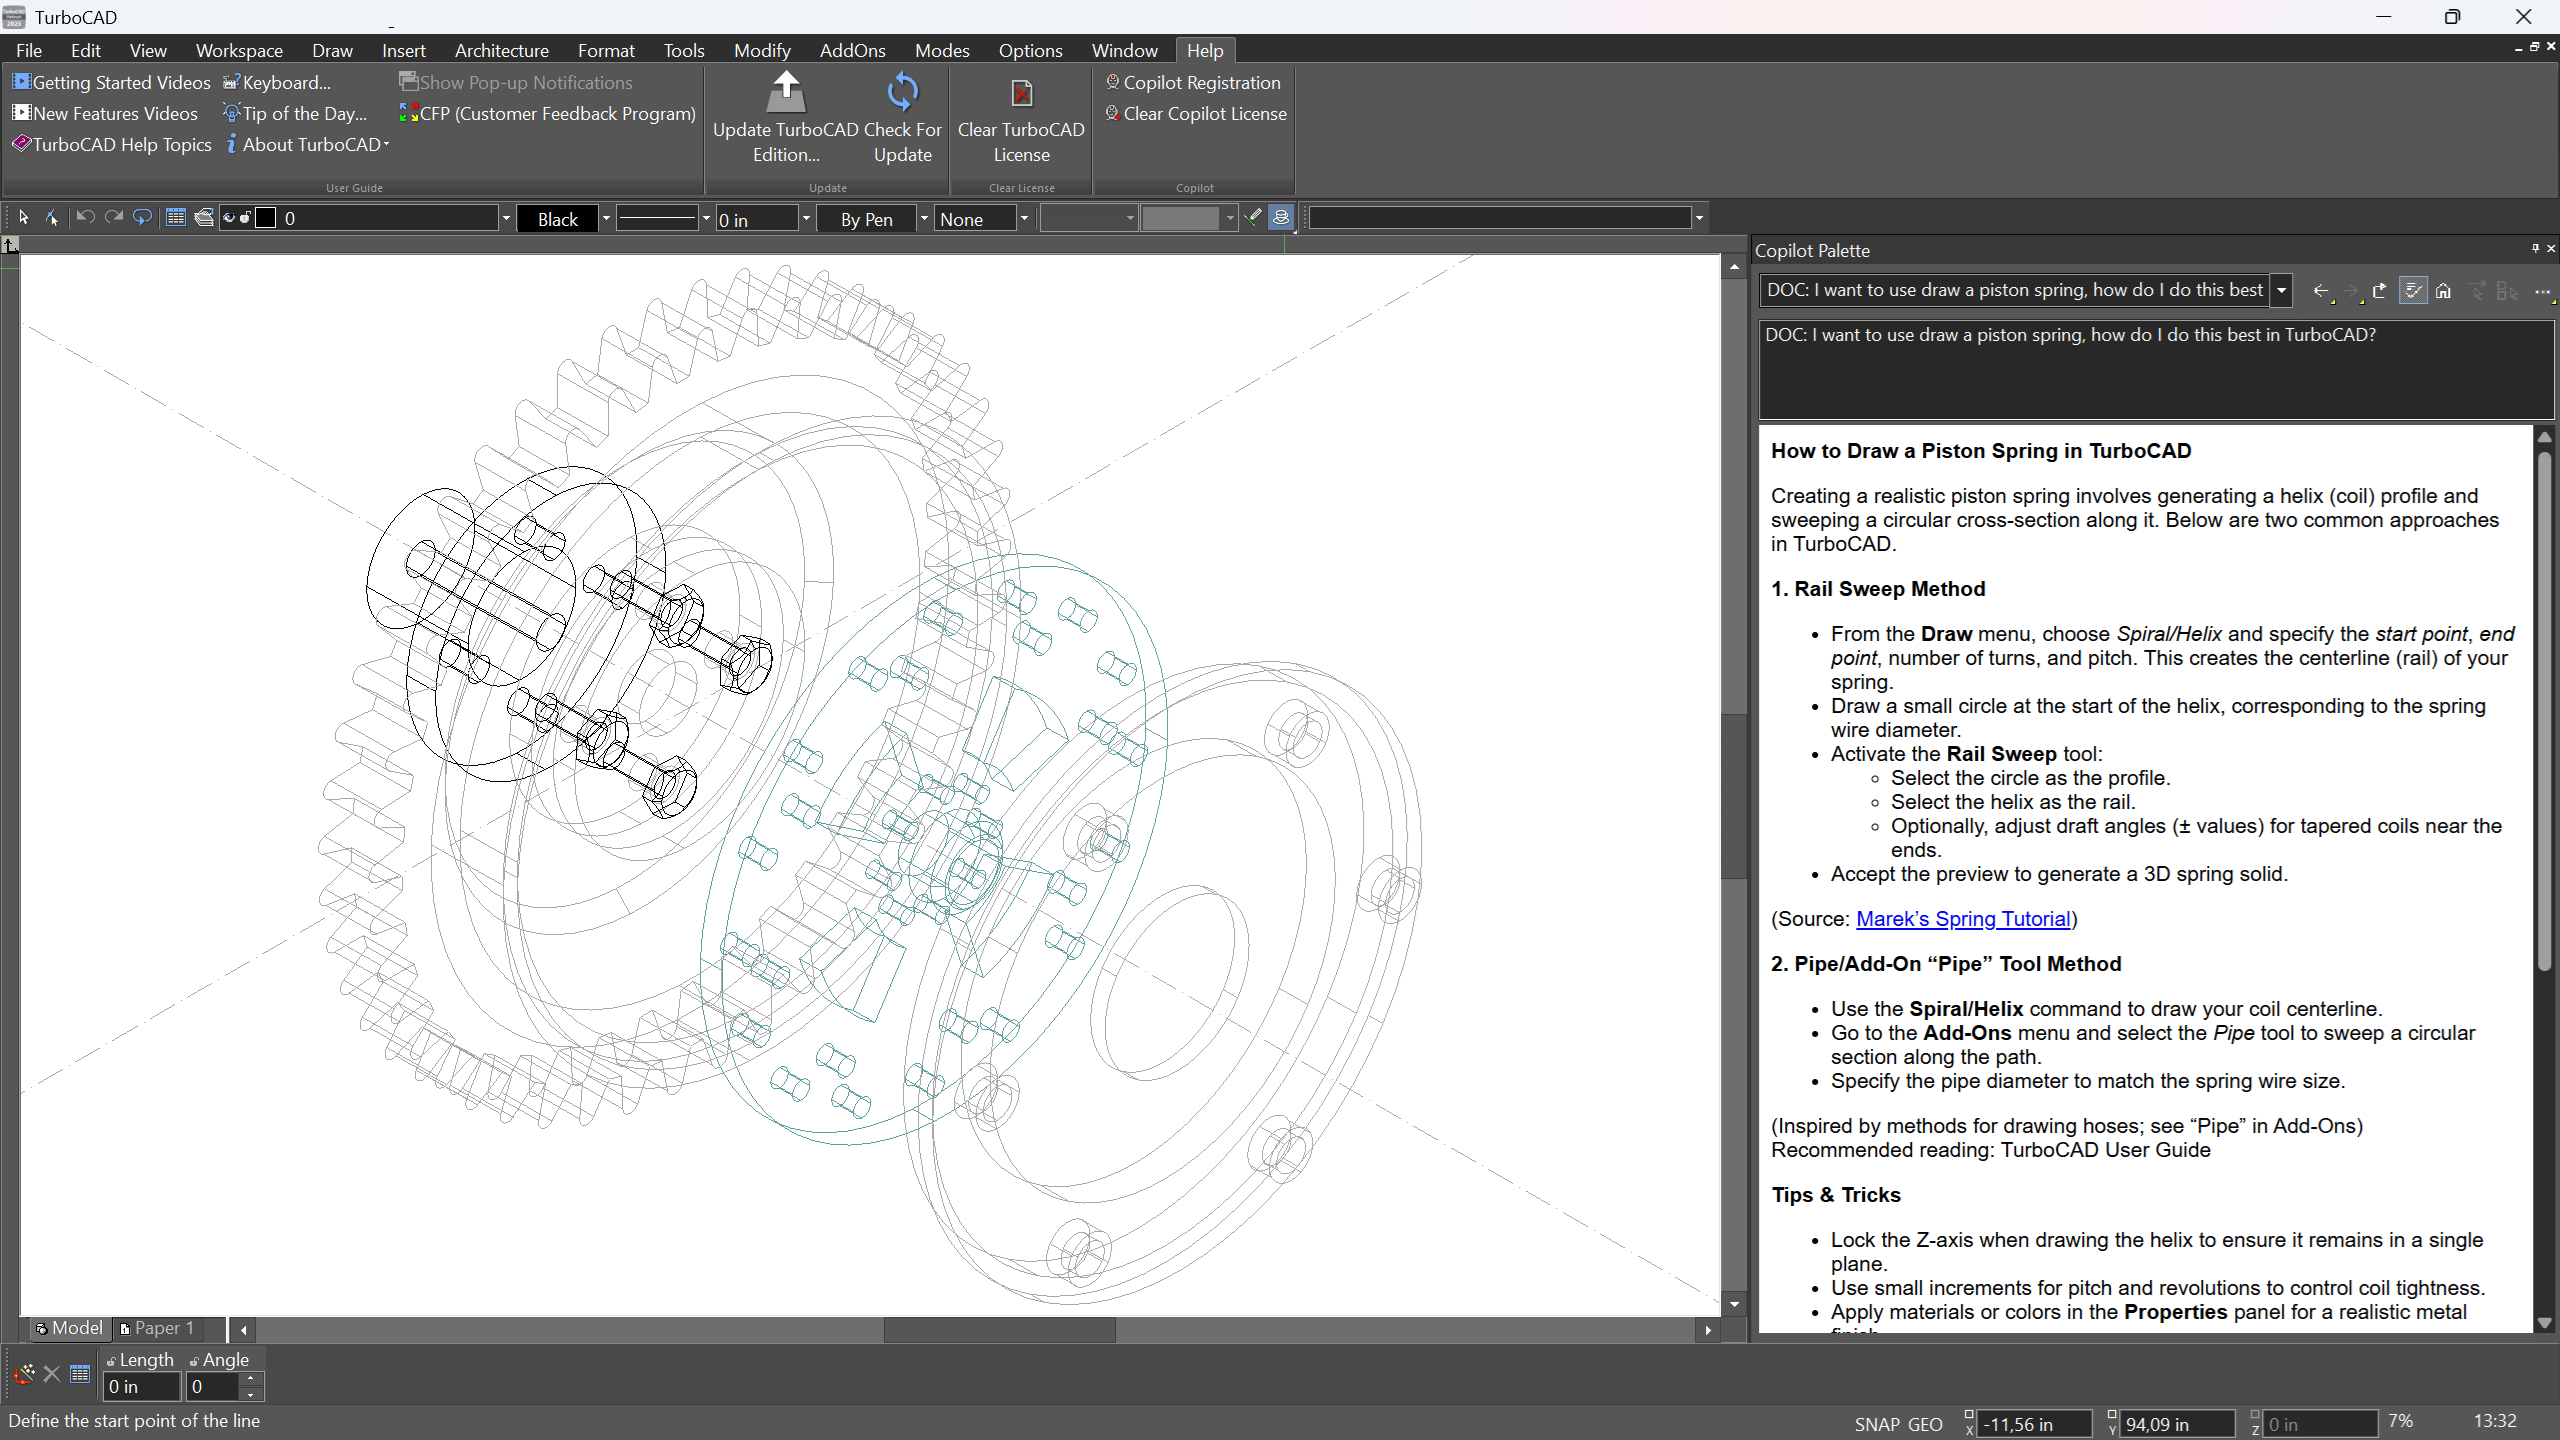The height and width of the screenshot is (1440, 2560).
Task: Click the Update TurboCAD Edition icon
Action: [x=786, y=93]
